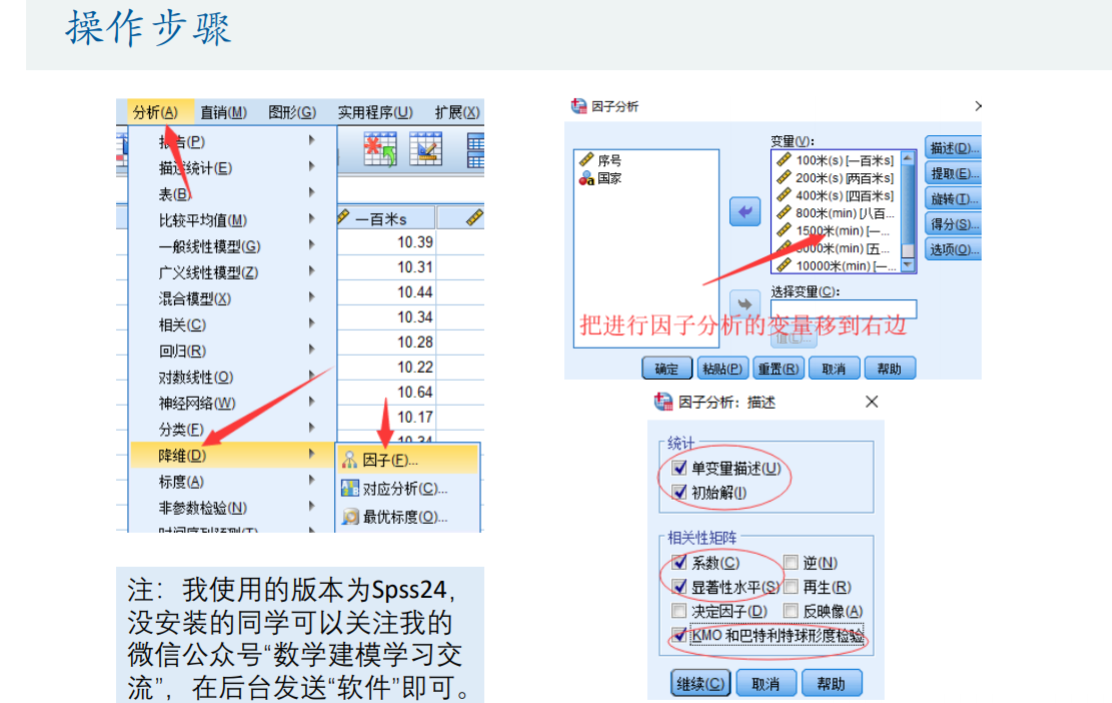Image resolution: width=1112 pixels, height=703 pixels.
Task: Open the 分析(A) menu
Action: pyautogui.click(x=155, y=112)
